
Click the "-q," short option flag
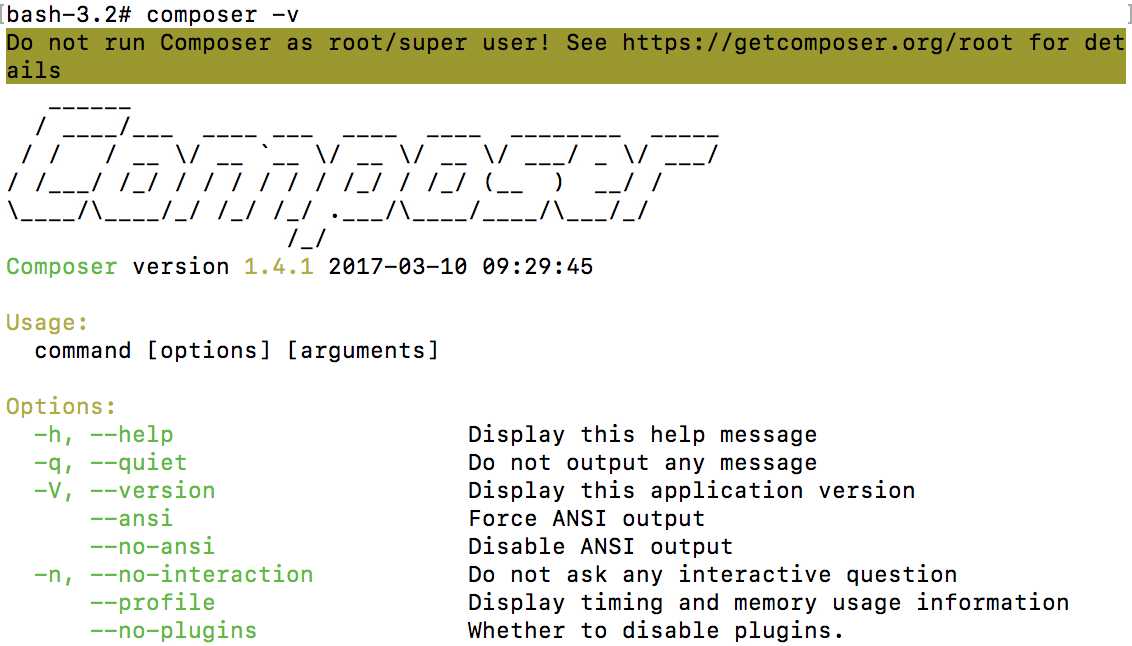click(x=53, y=463)
